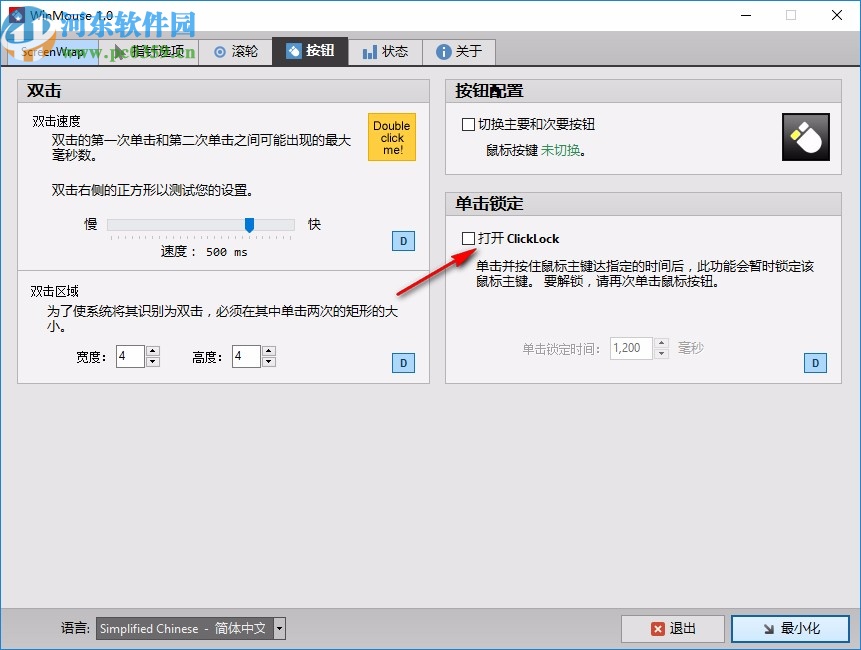Reset 双击区域 with its D default button
The height and width of the screenshot is (650, 861).
(x=404, y=363)
